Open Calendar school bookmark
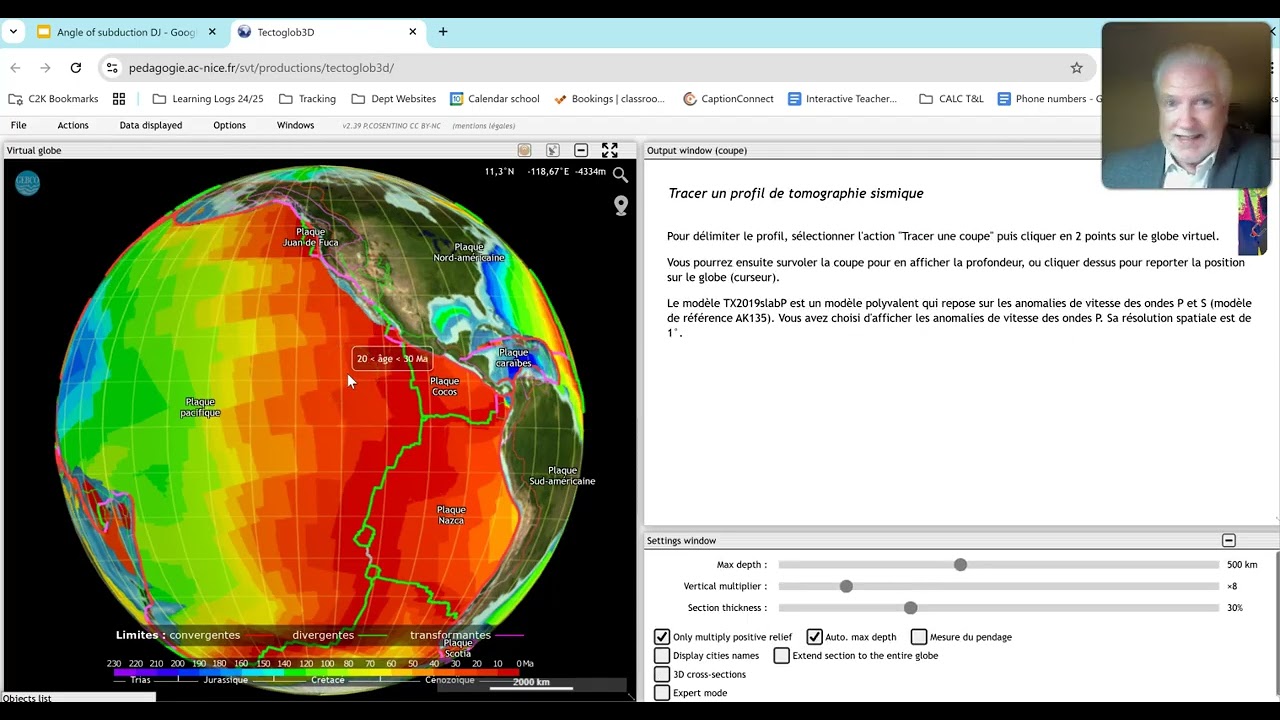This screenshot has width=1280, height=720. click(495, 99)
